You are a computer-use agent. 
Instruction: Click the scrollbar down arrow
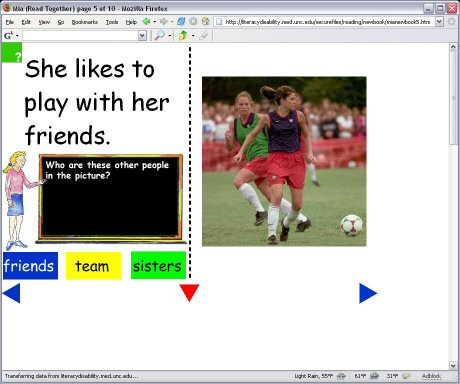coord(453,366)
